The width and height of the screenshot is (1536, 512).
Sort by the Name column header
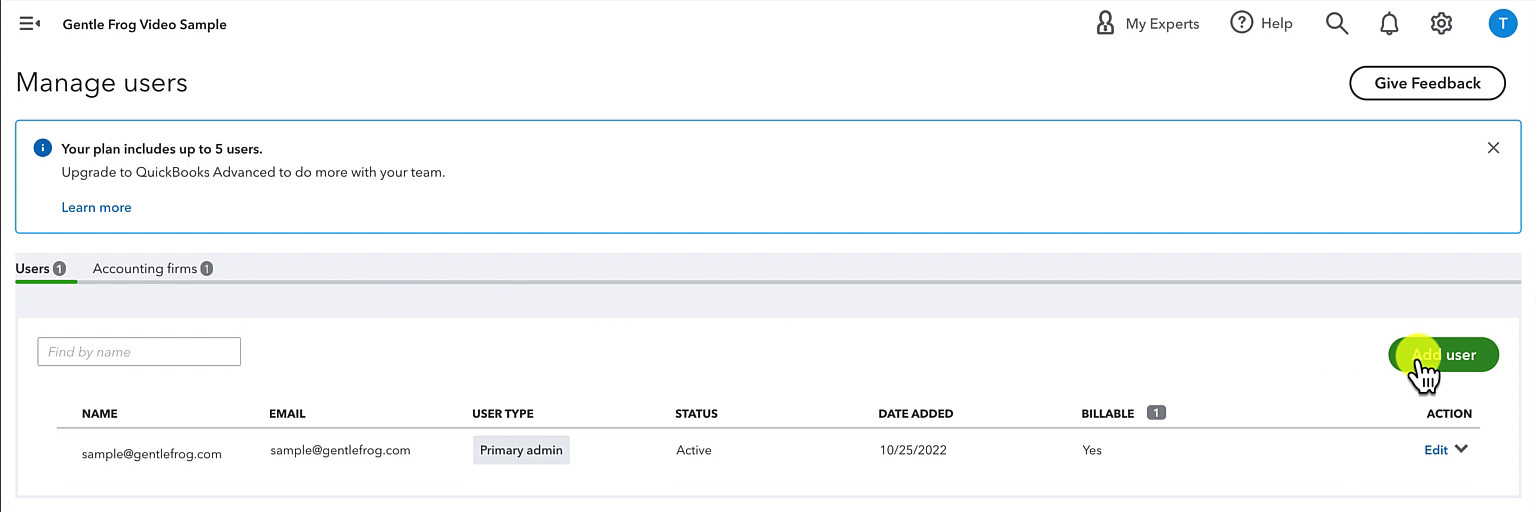tap(99, 413)
